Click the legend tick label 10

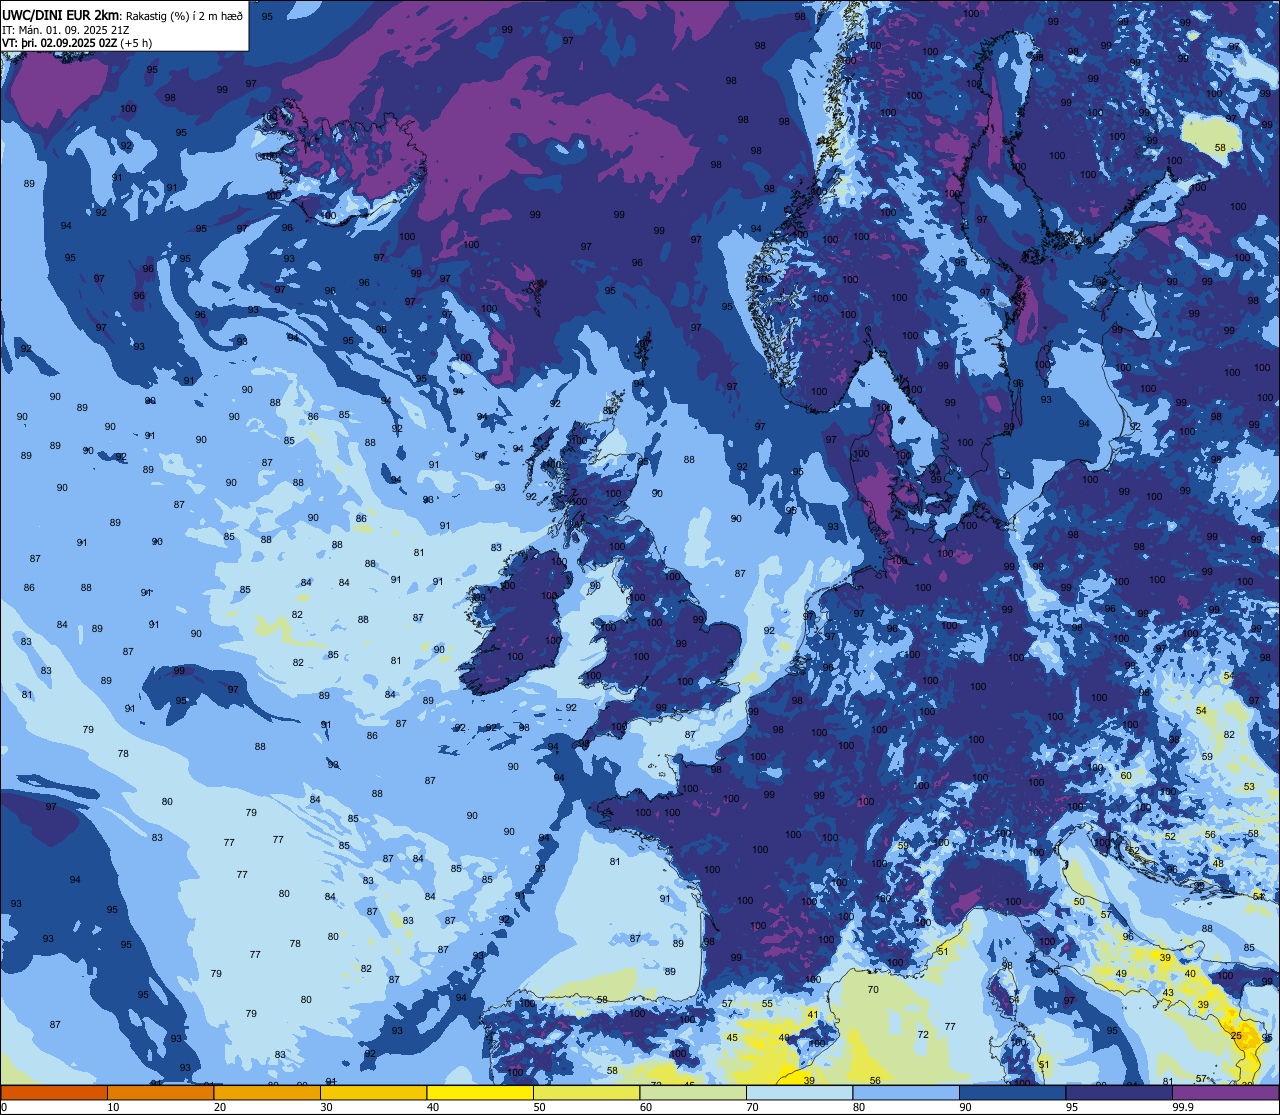pos(113,1107)
